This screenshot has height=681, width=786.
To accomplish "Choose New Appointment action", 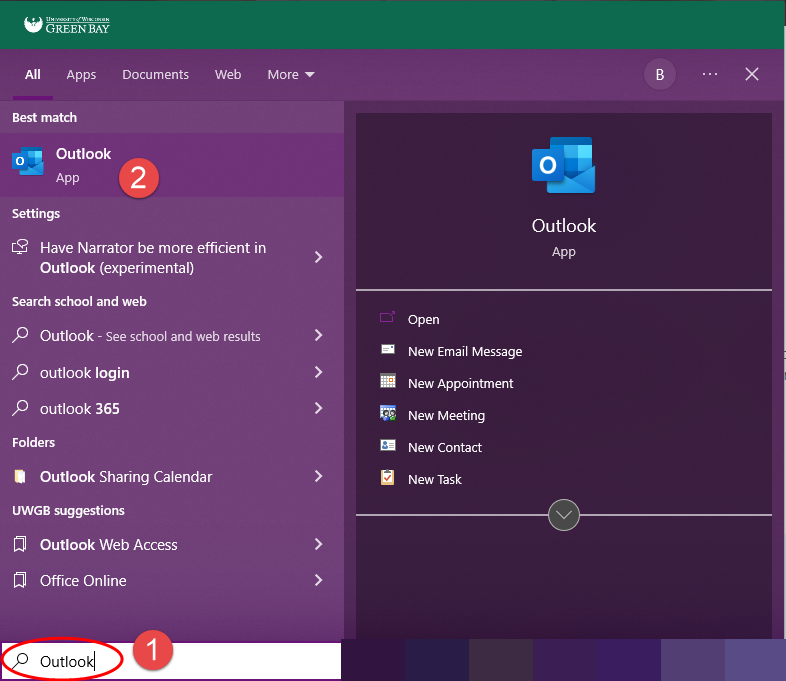I will point(461,383).
